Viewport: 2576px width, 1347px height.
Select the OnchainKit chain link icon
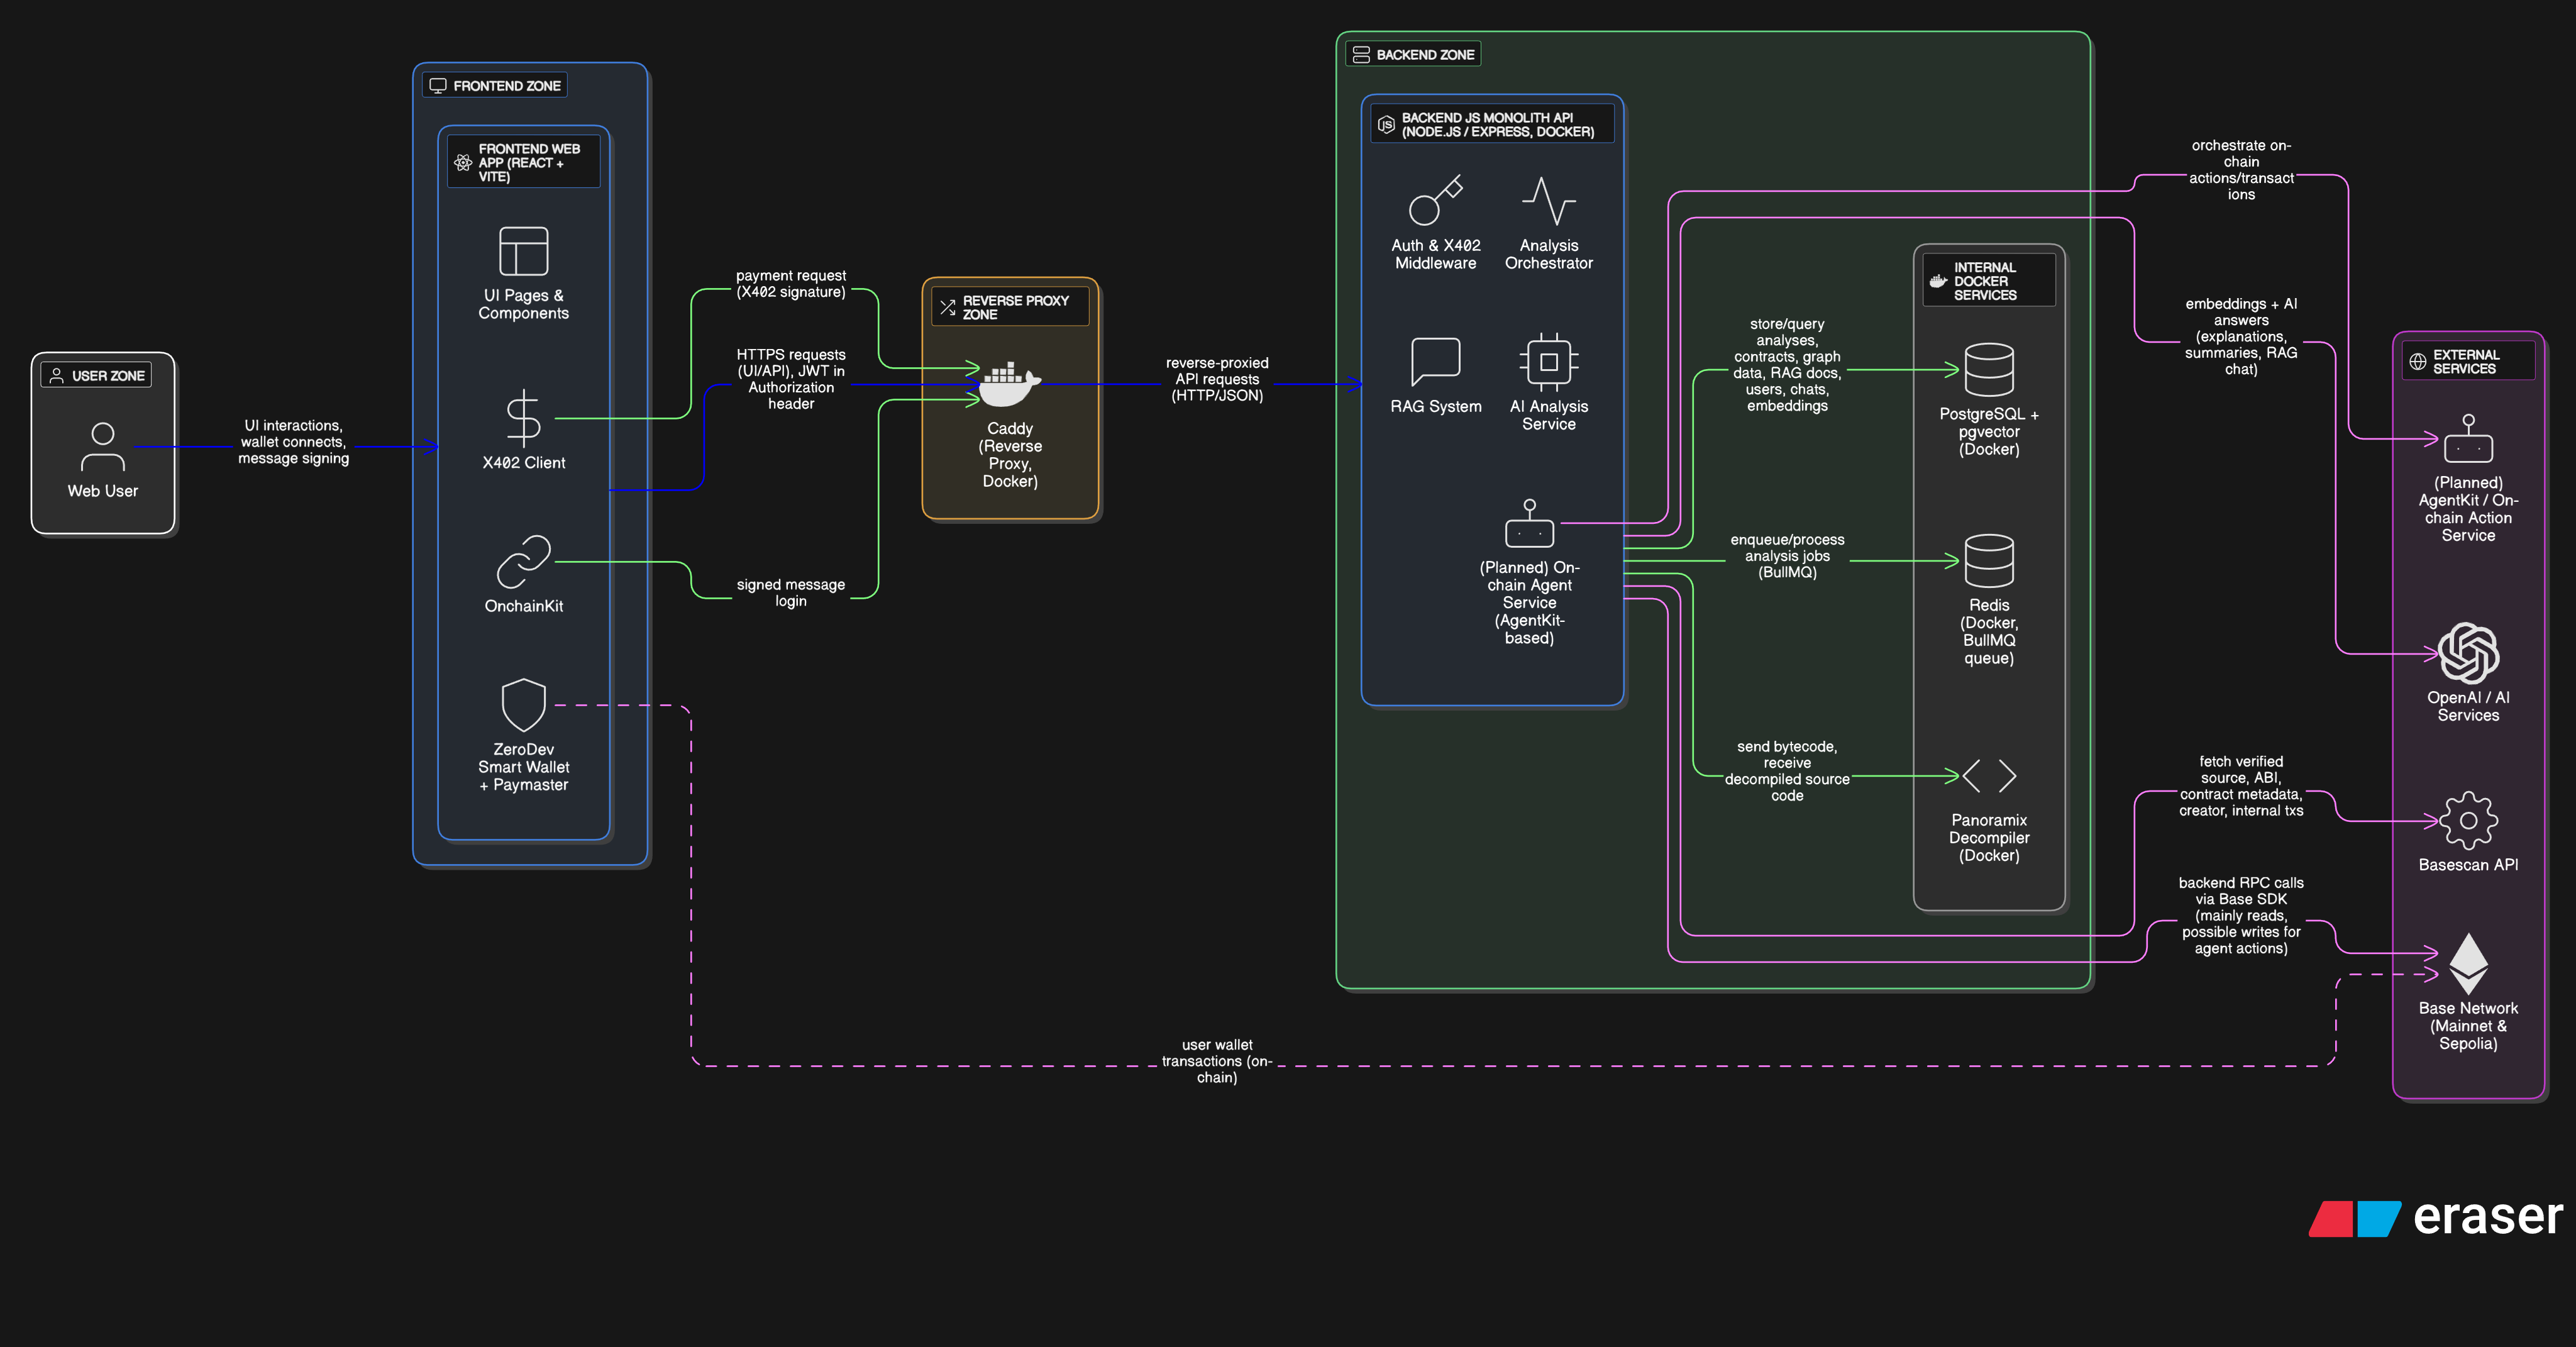[523, 562]
